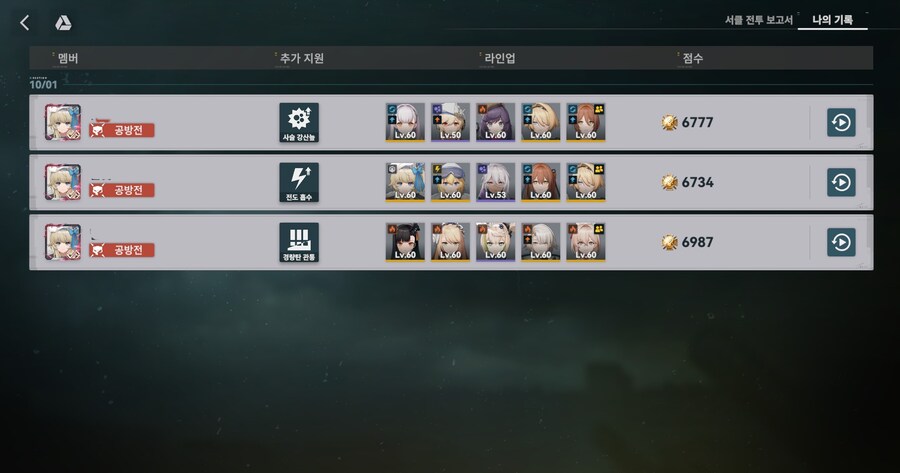This screenshot has width=900, height=473.
Task: Click the 공방전 badge in the first row
Action: (x=122, y=130)
